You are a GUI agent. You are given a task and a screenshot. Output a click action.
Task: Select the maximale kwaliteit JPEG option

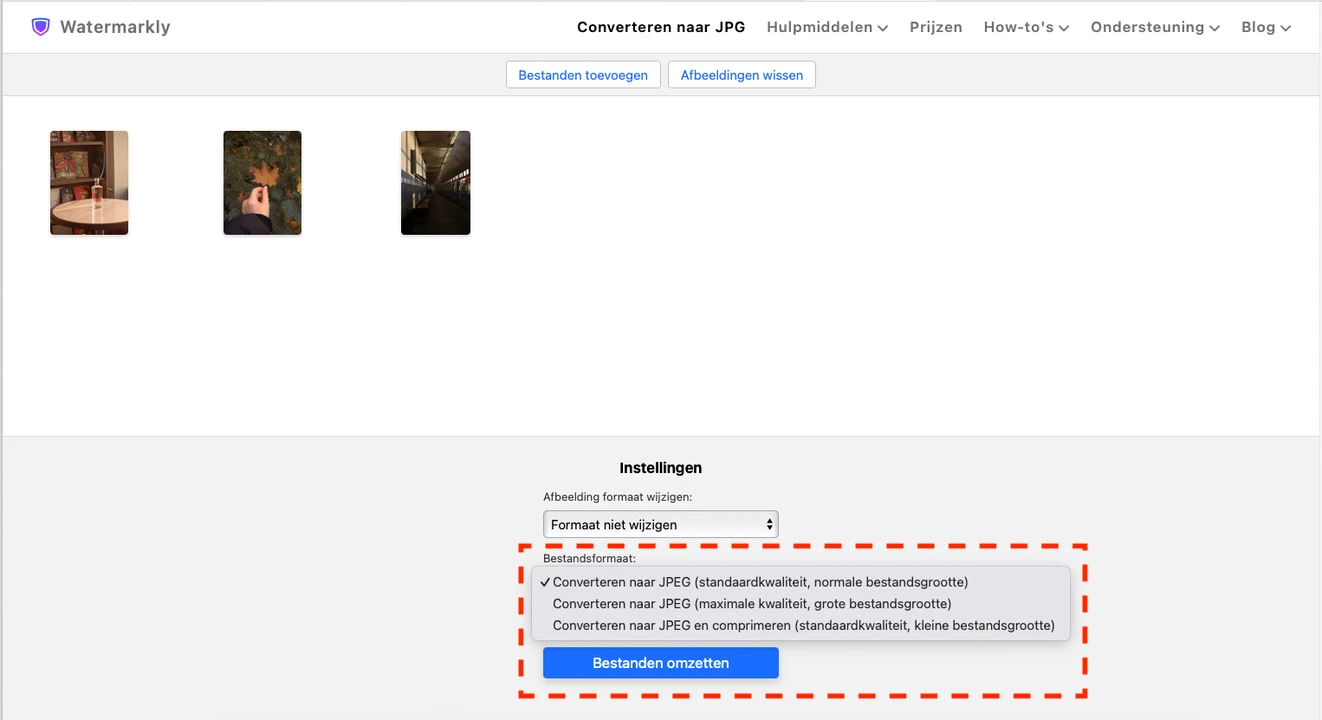point(751,603)
